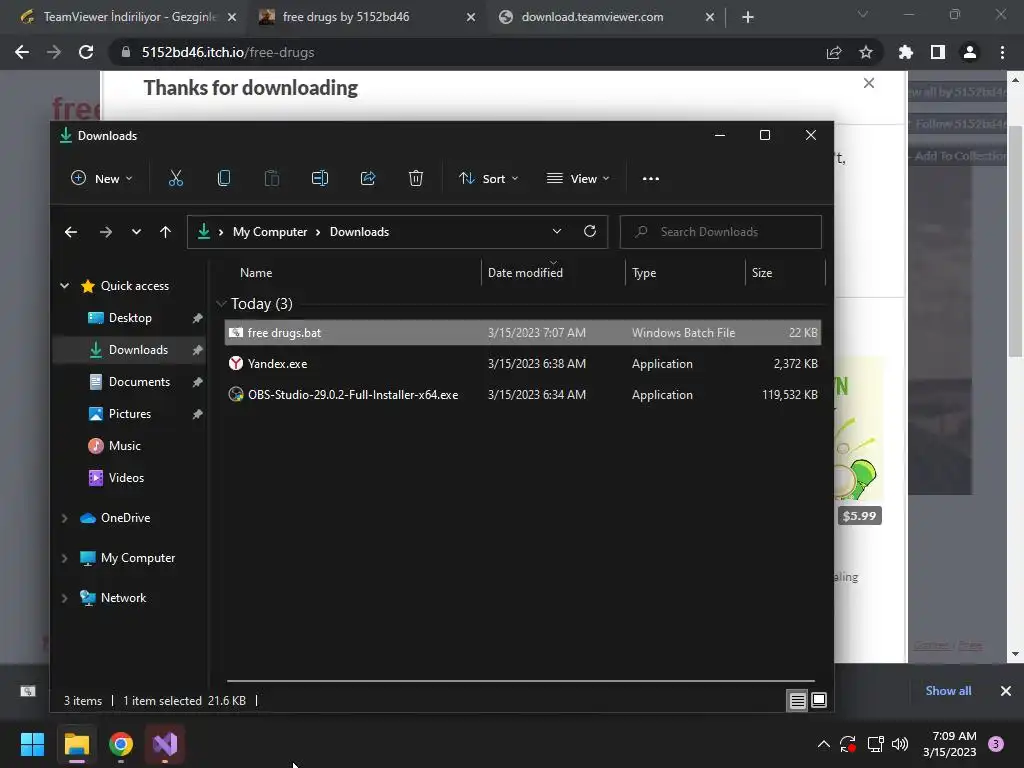This screenshot has width=1024, height=768.
Task: Sort by Type column header
Action: 644,273
